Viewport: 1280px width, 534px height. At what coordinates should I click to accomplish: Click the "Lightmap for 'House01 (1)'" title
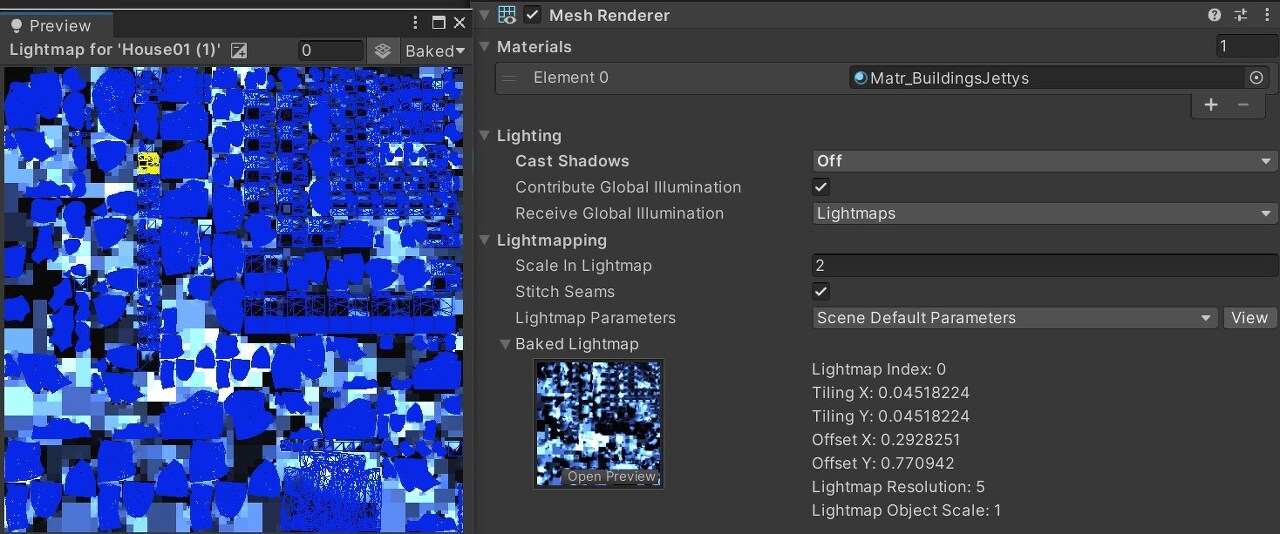pyautogui.click(x=115, y=50)
